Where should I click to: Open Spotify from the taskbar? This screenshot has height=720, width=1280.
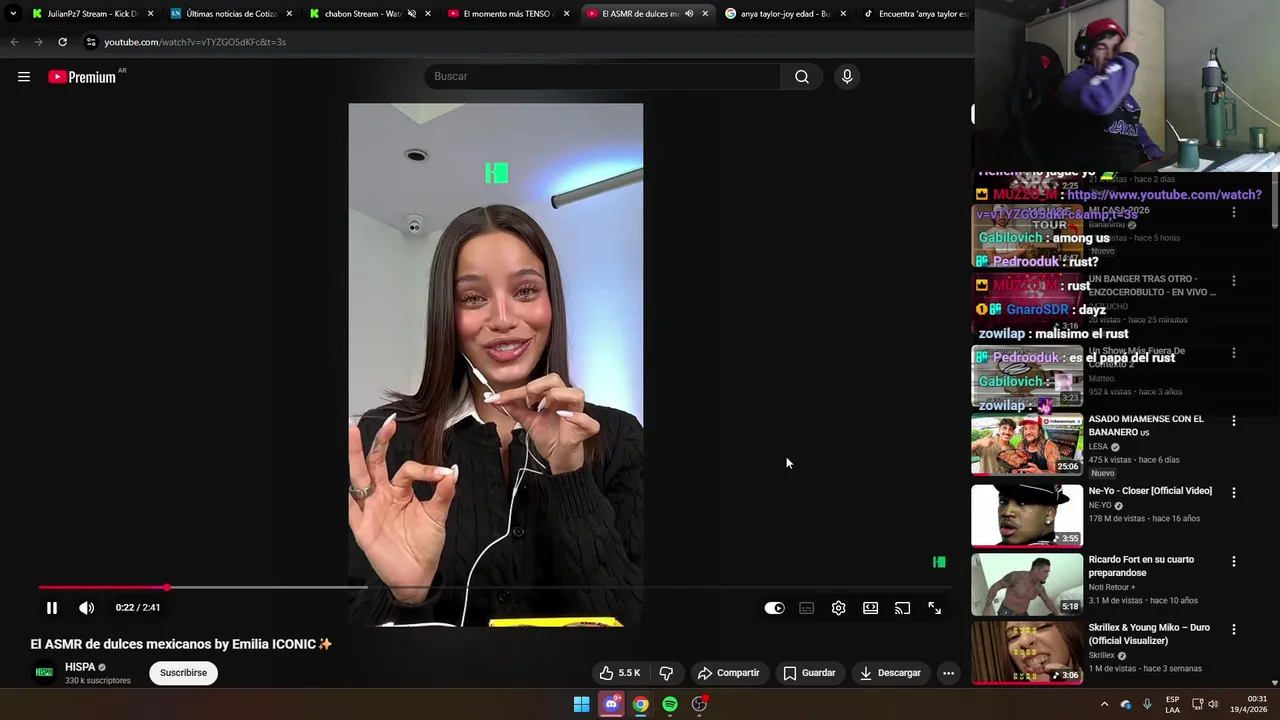point(670,704)
